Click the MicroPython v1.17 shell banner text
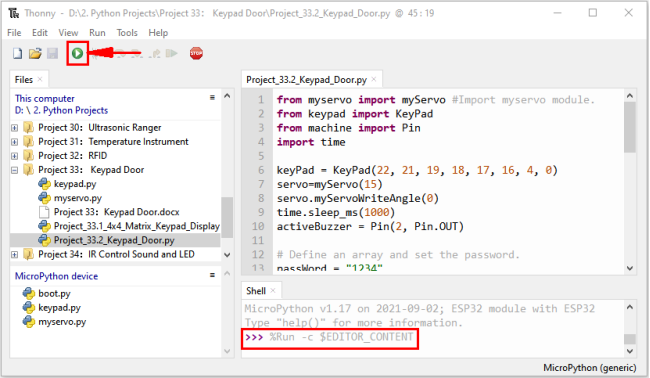Screen dimensions: 650x378 (x=420, y=309)
